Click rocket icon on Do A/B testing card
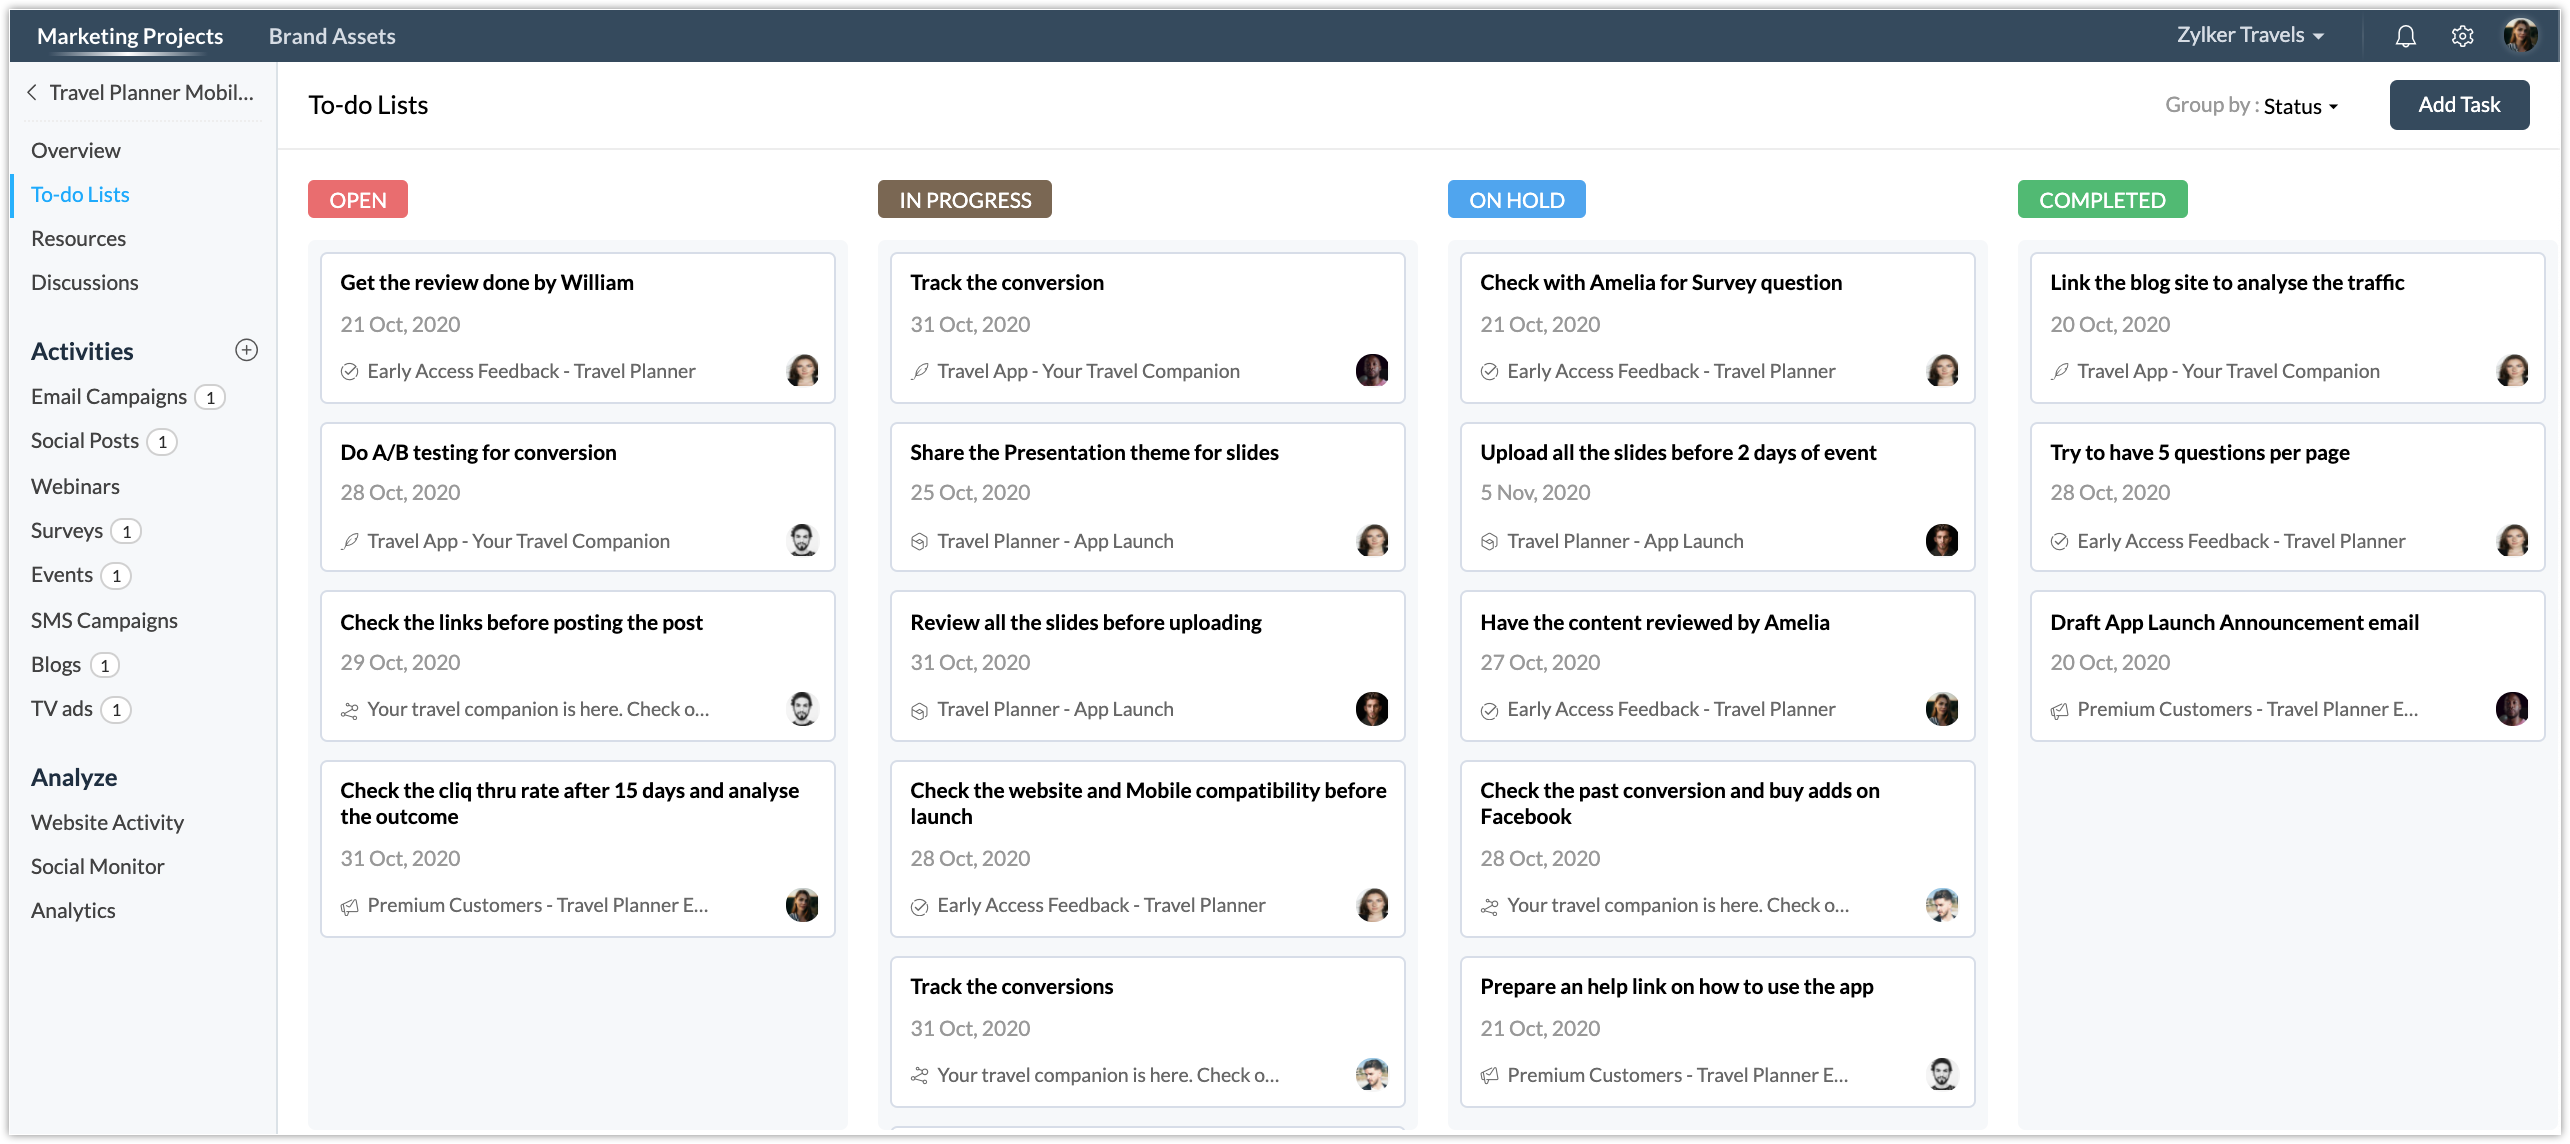 coord(349,541)
